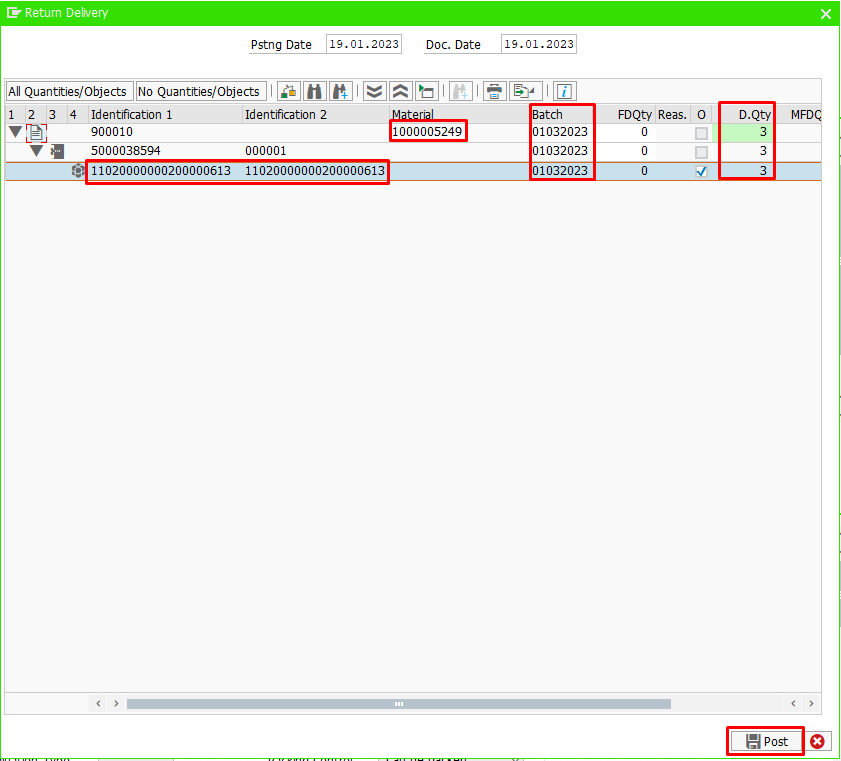
Task: Collapse the 5000038594 tree node
Action: 36,151
